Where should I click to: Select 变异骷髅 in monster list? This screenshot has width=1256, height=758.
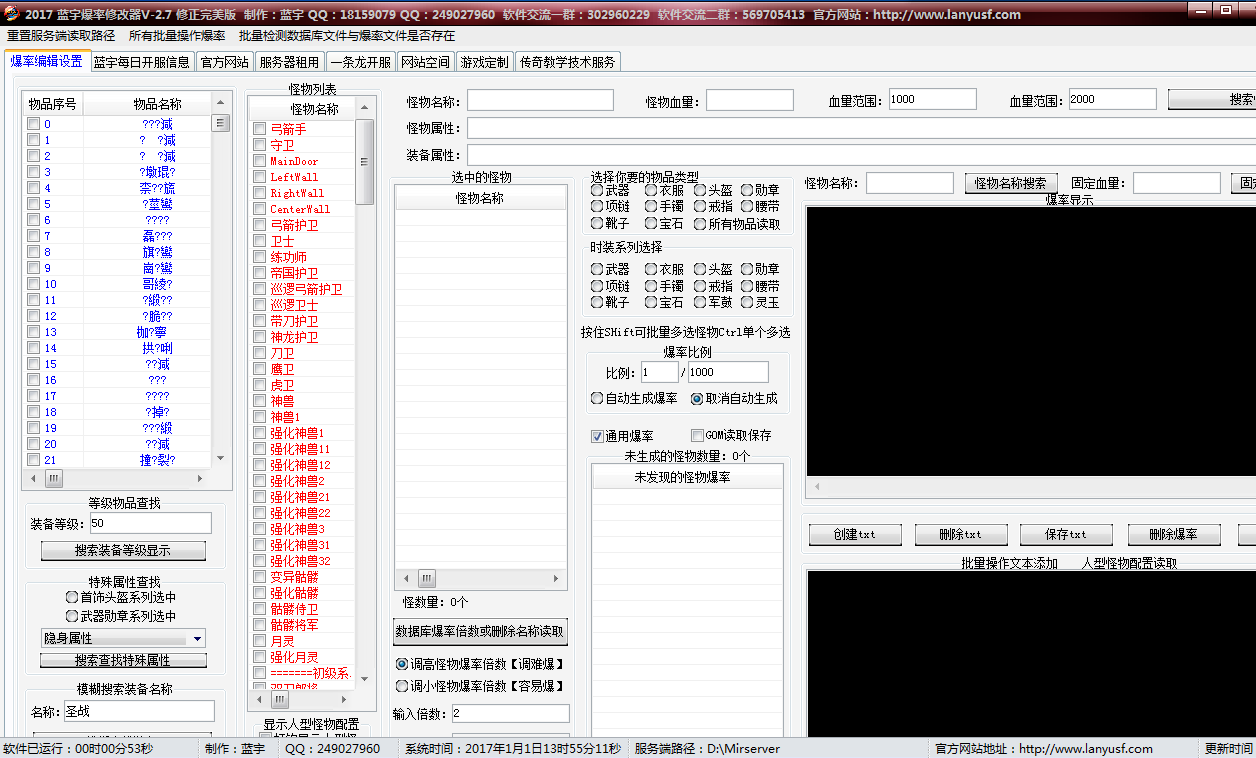pyautogui.click(x=294, y=577)
